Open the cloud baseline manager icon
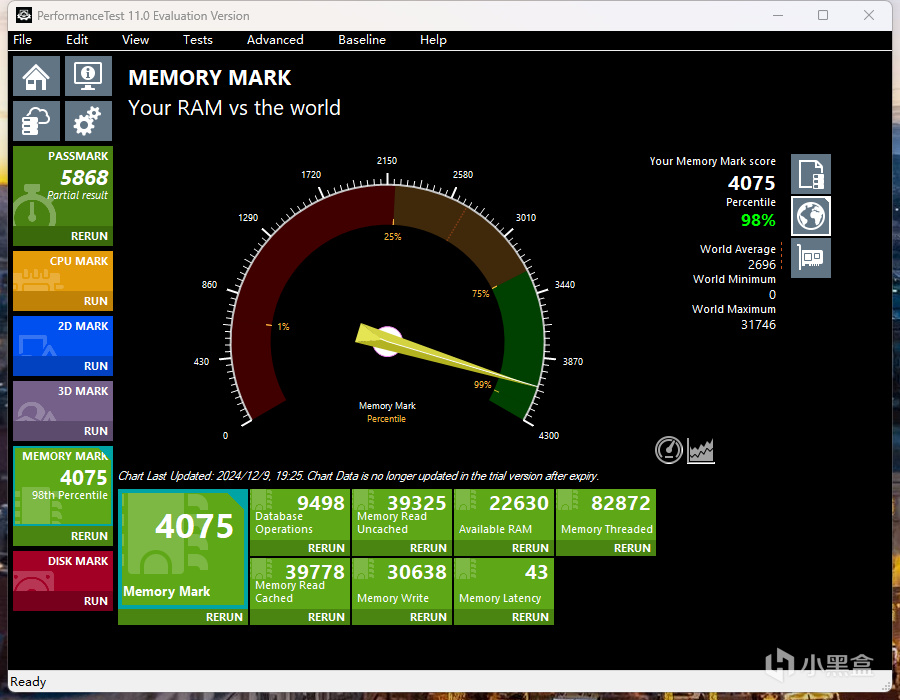900x700 pixels. tap(36, 121)
